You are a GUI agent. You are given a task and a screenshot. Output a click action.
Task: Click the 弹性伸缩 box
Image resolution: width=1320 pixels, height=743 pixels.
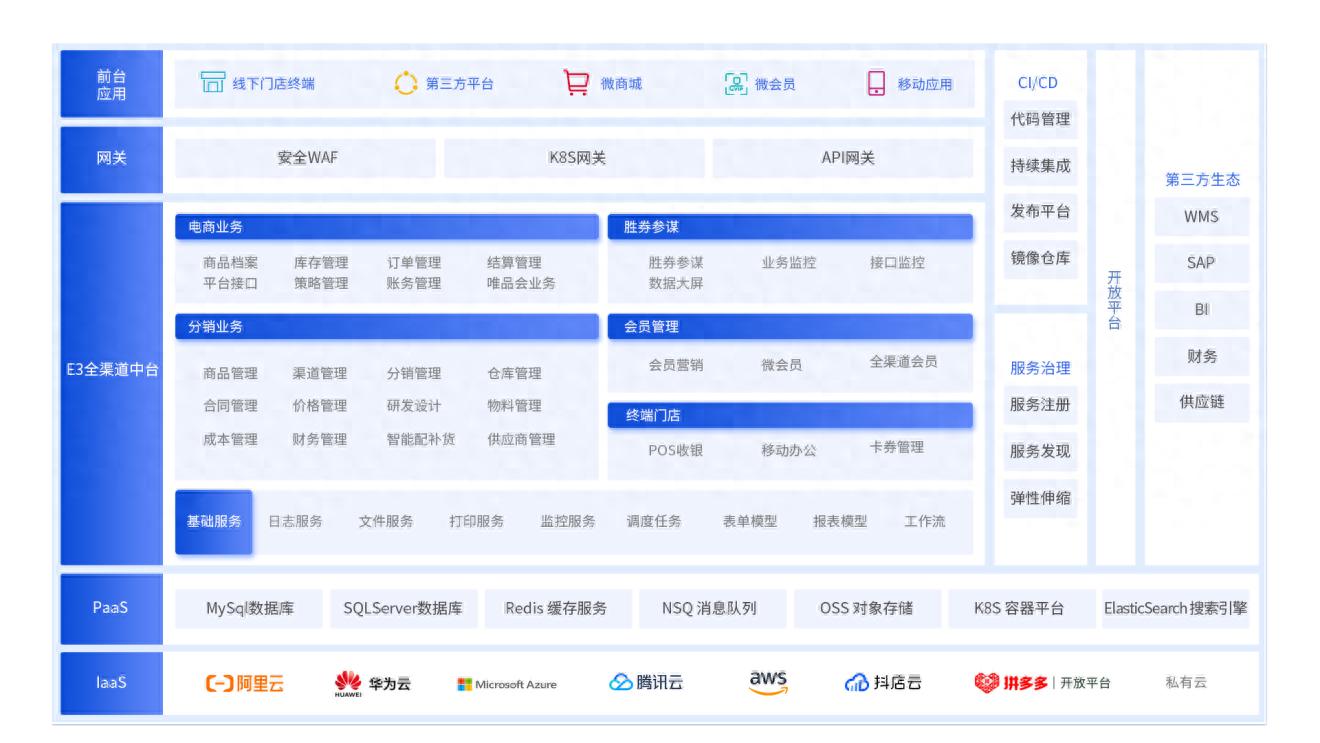[1040, 497]
